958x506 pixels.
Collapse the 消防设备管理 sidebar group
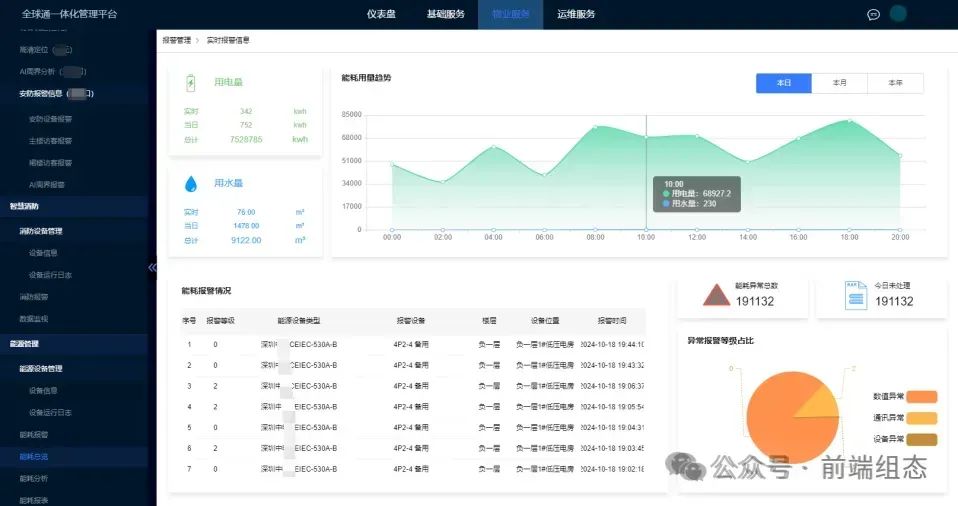(41, 231)
